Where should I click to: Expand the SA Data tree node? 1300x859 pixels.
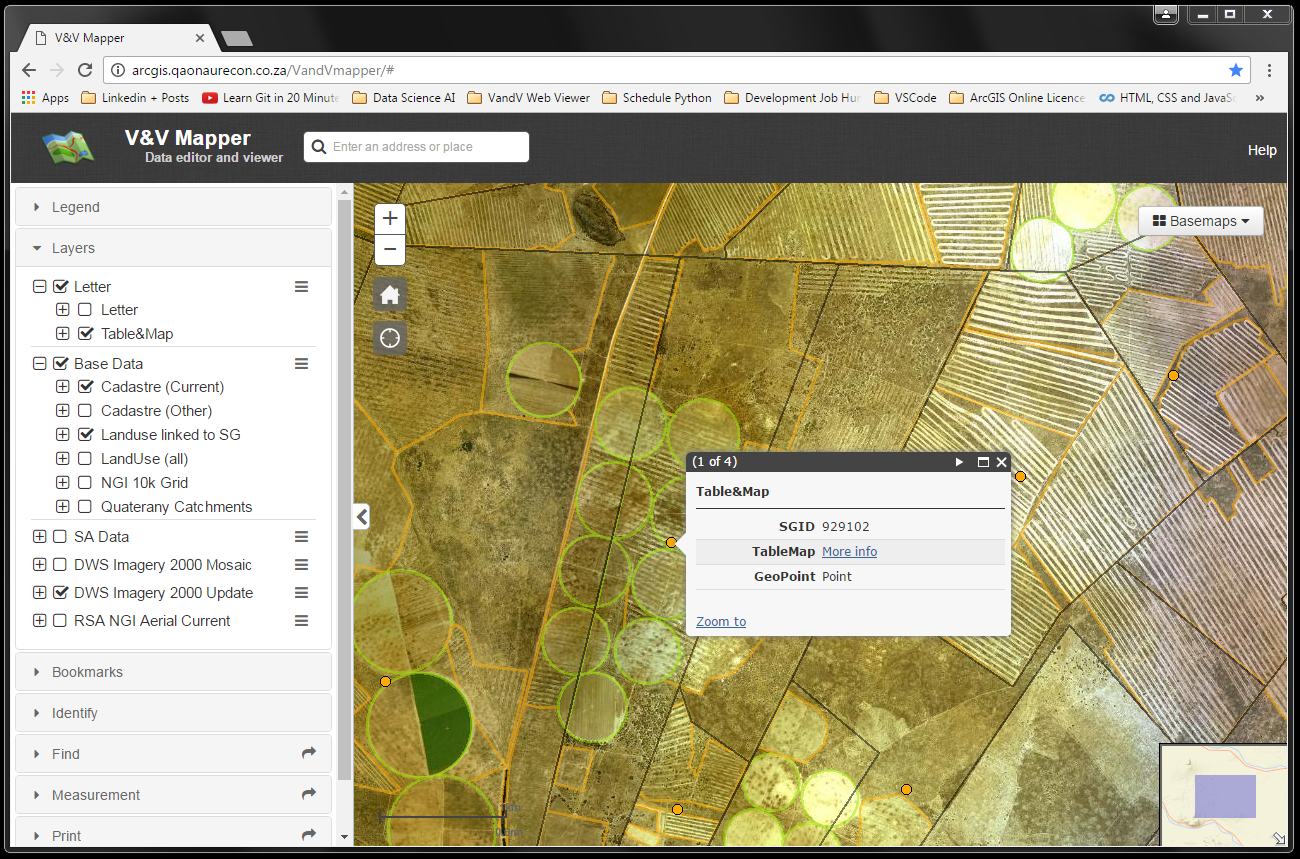40,537
